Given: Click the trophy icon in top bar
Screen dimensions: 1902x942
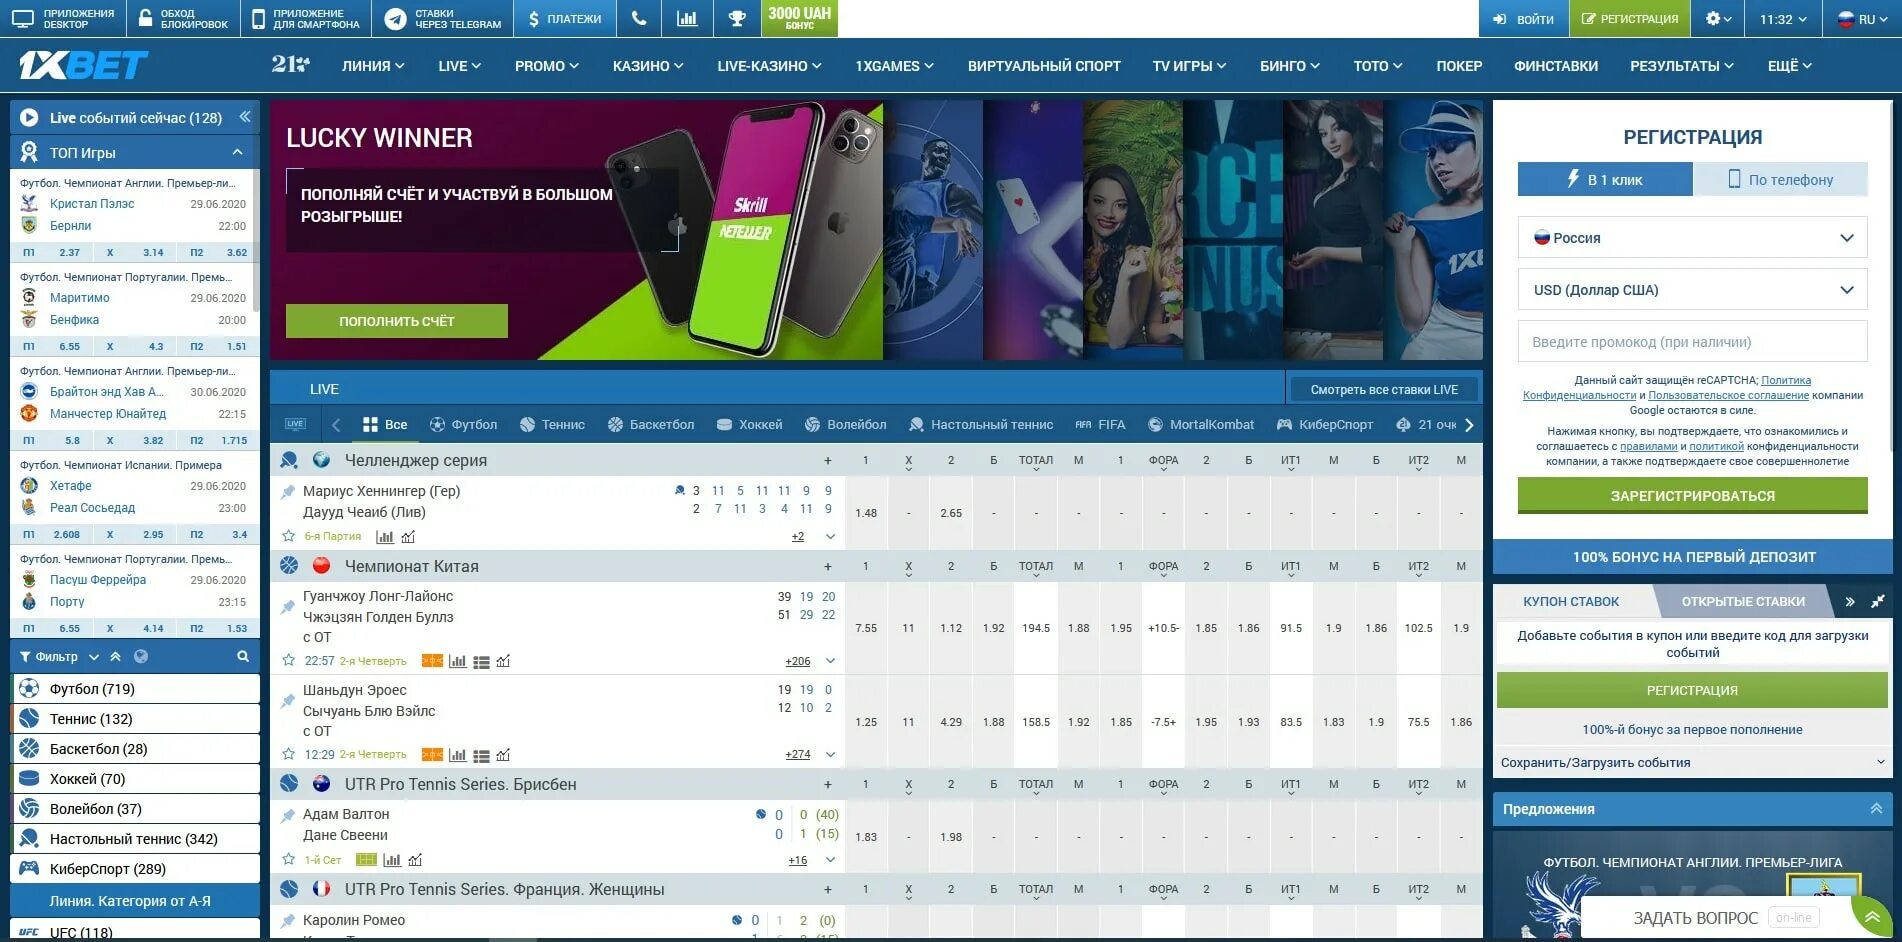Looking at the screenshot, I should click(x=737, y=18).
